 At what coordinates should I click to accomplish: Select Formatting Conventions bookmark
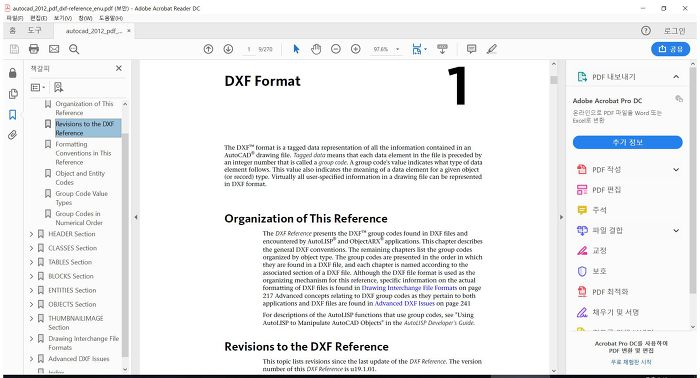(83, 153)
